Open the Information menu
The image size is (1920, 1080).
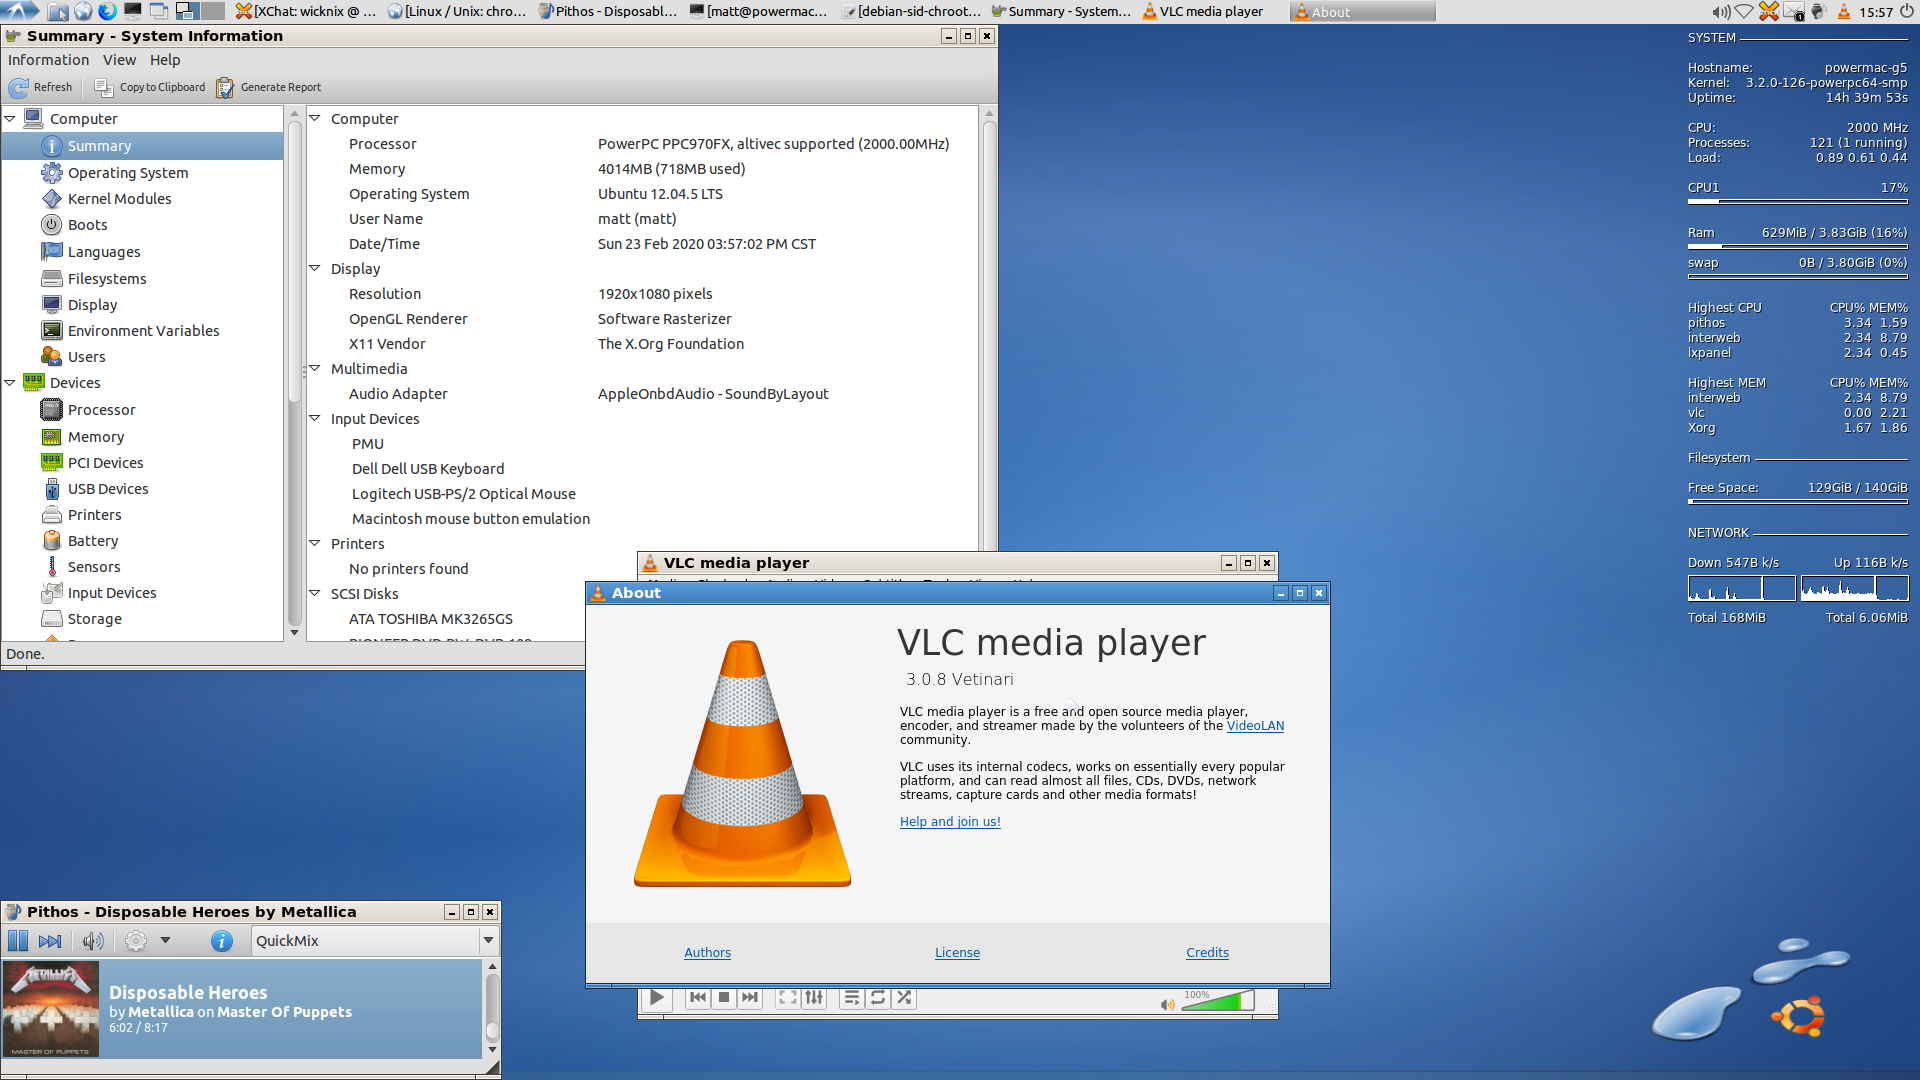click(x=48, y=60)
